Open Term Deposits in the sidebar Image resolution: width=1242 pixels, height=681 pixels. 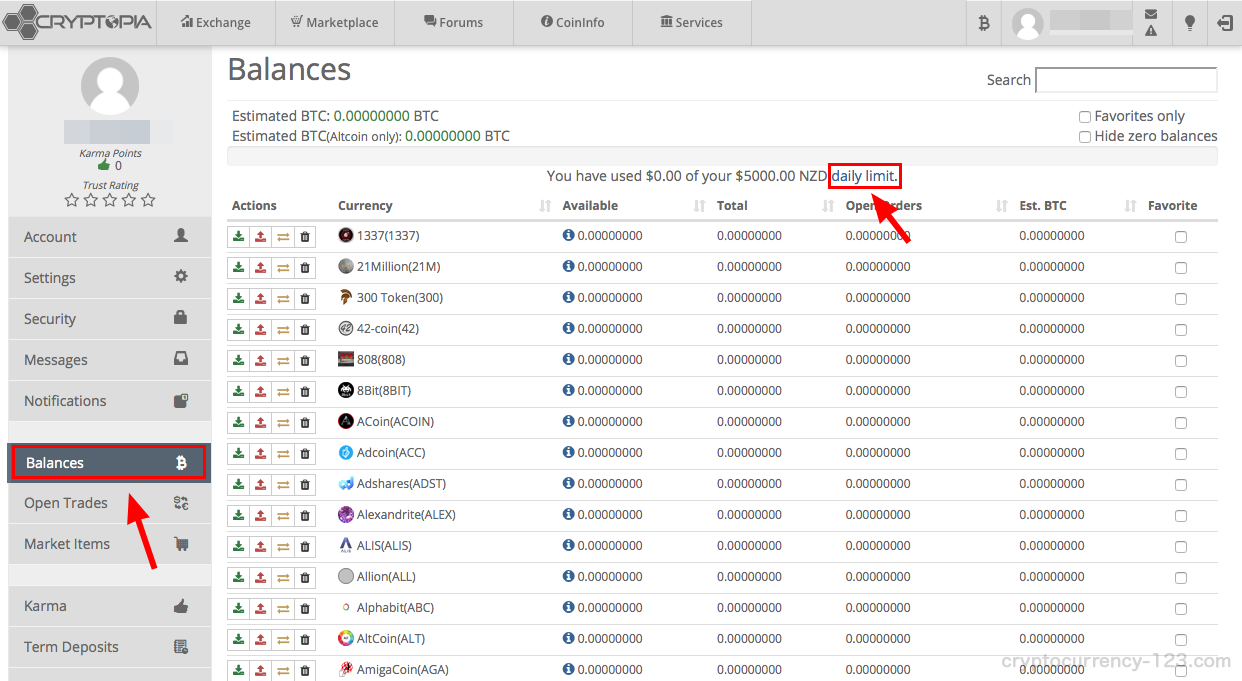pos(110,647)
